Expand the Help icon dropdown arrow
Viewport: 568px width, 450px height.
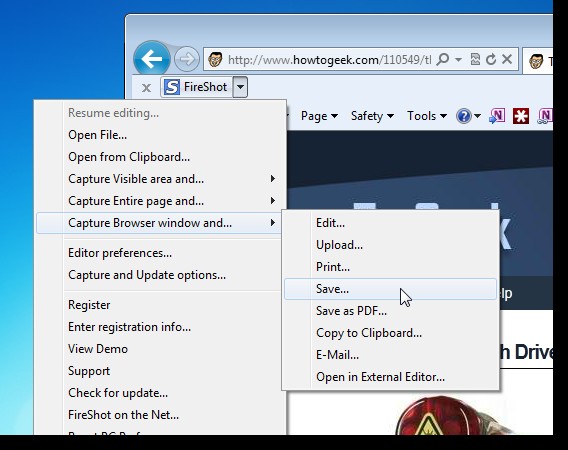[477, 116]
